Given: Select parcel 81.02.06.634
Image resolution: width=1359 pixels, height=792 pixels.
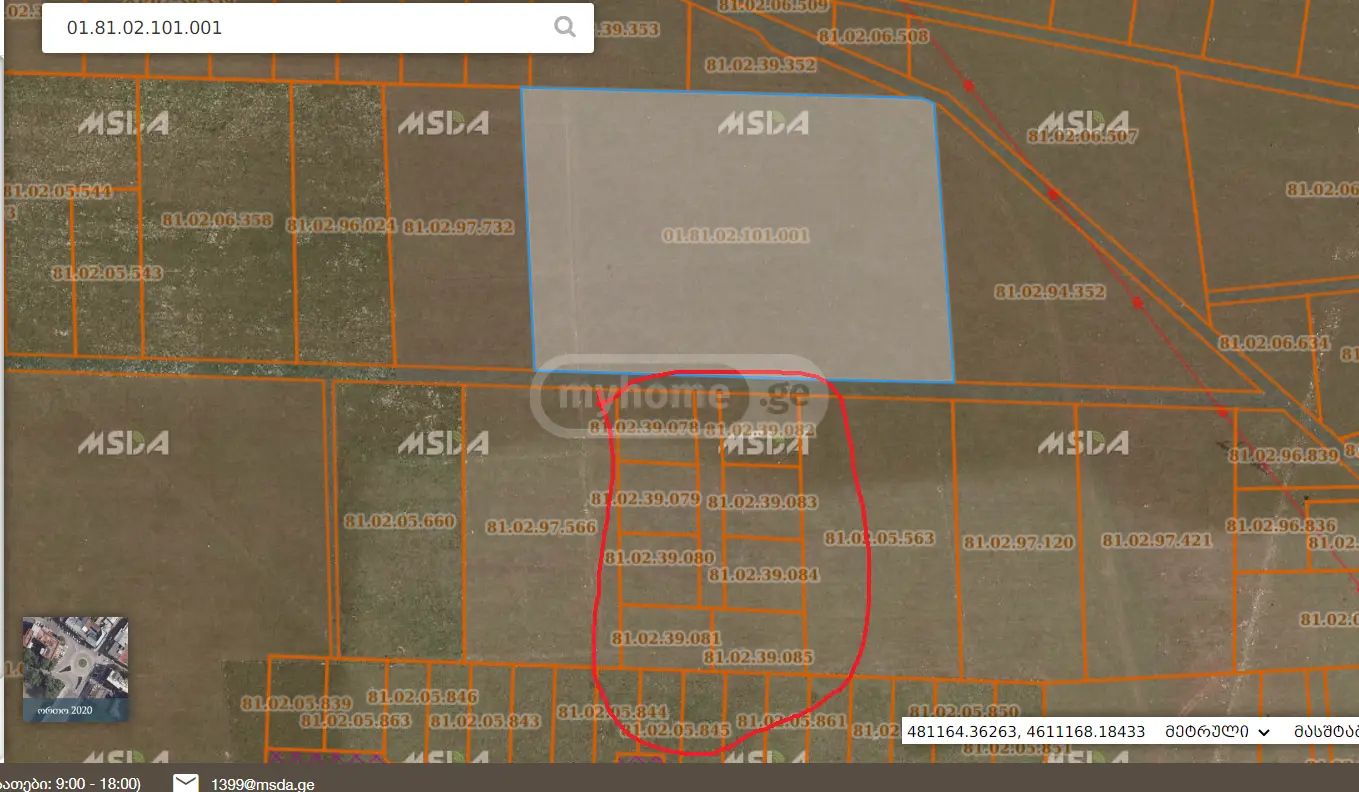Looking at the screenshot, I should point(1274,342).
